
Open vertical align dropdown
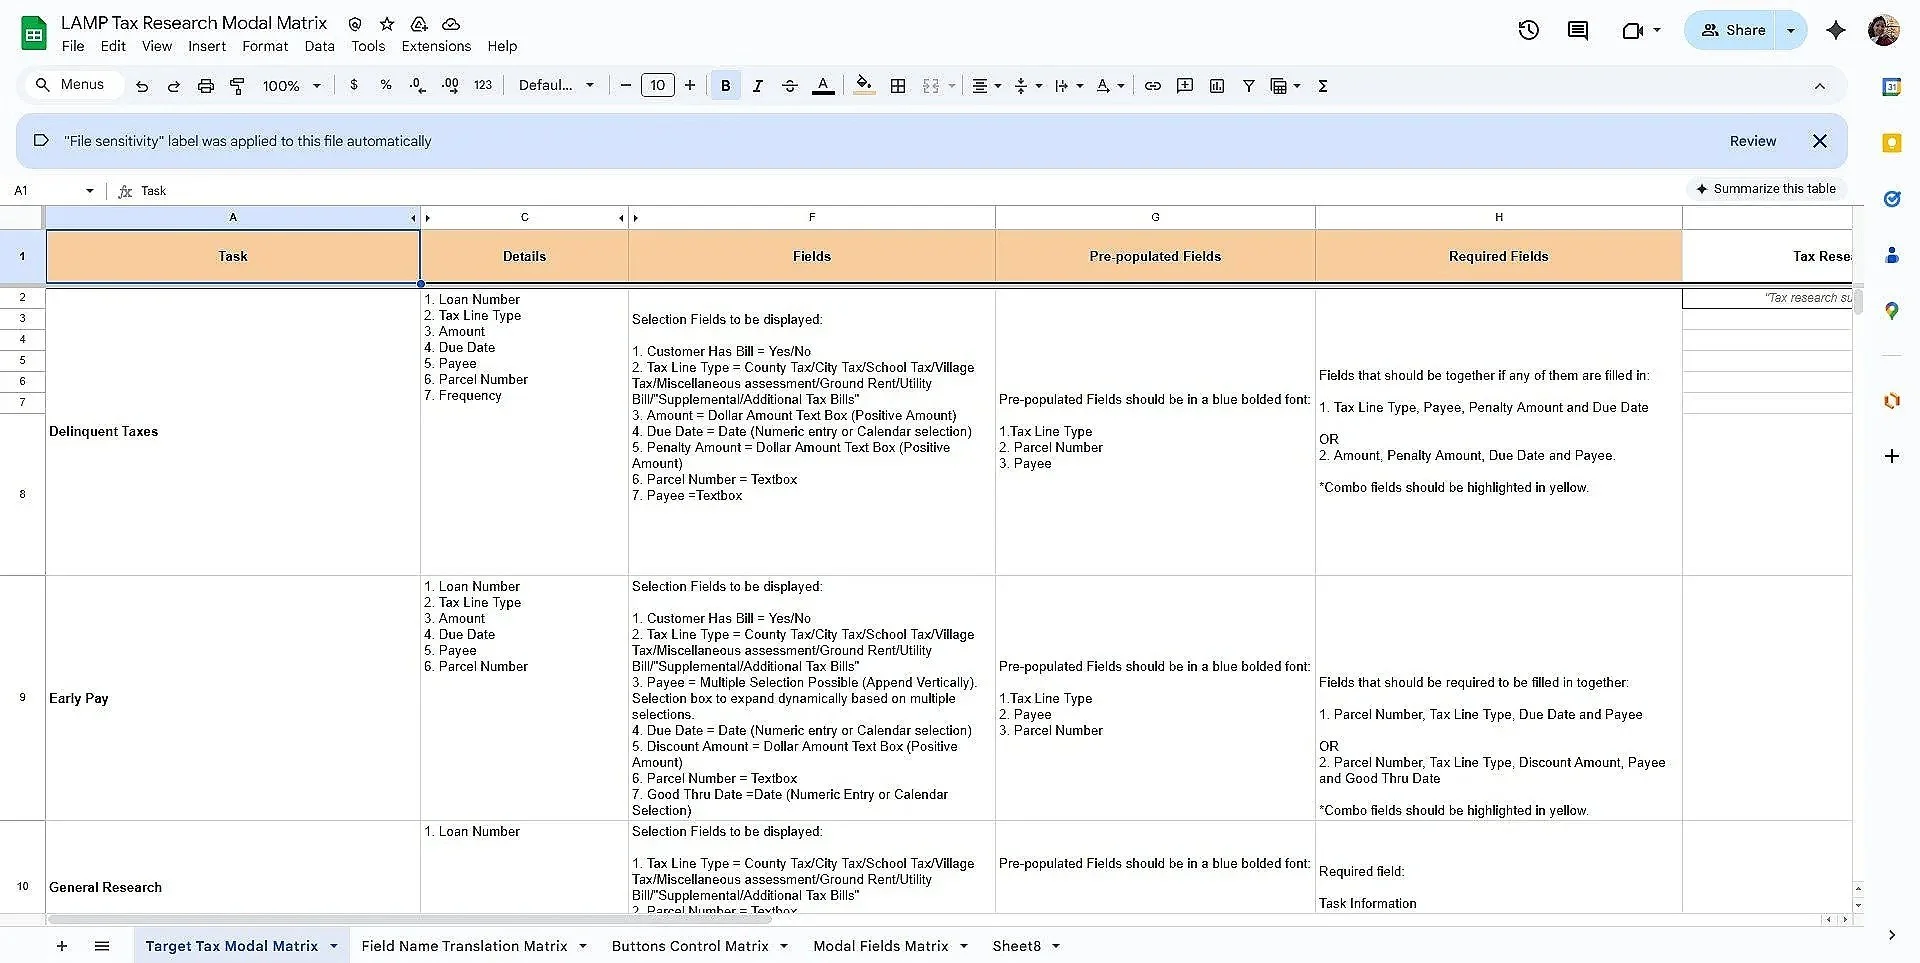coord(1027,86)
